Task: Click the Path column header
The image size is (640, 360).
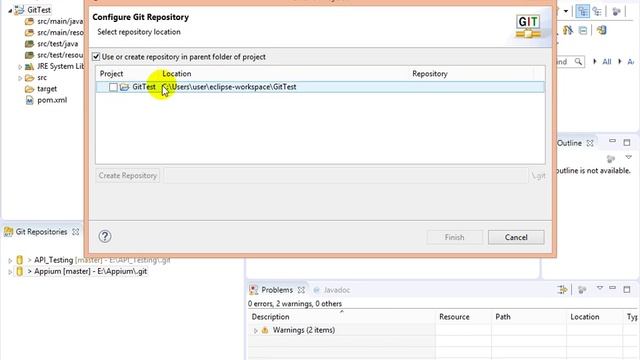Action: 503,317
